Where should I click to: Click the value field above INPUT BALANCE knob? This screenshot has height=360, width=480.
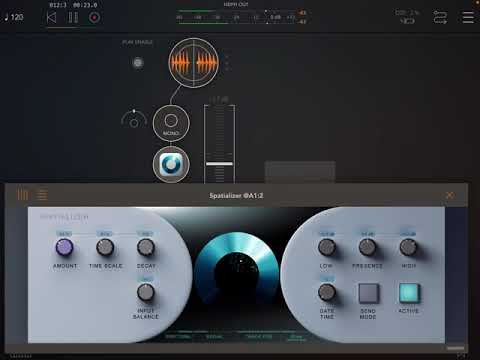click(x=146, y=279)
